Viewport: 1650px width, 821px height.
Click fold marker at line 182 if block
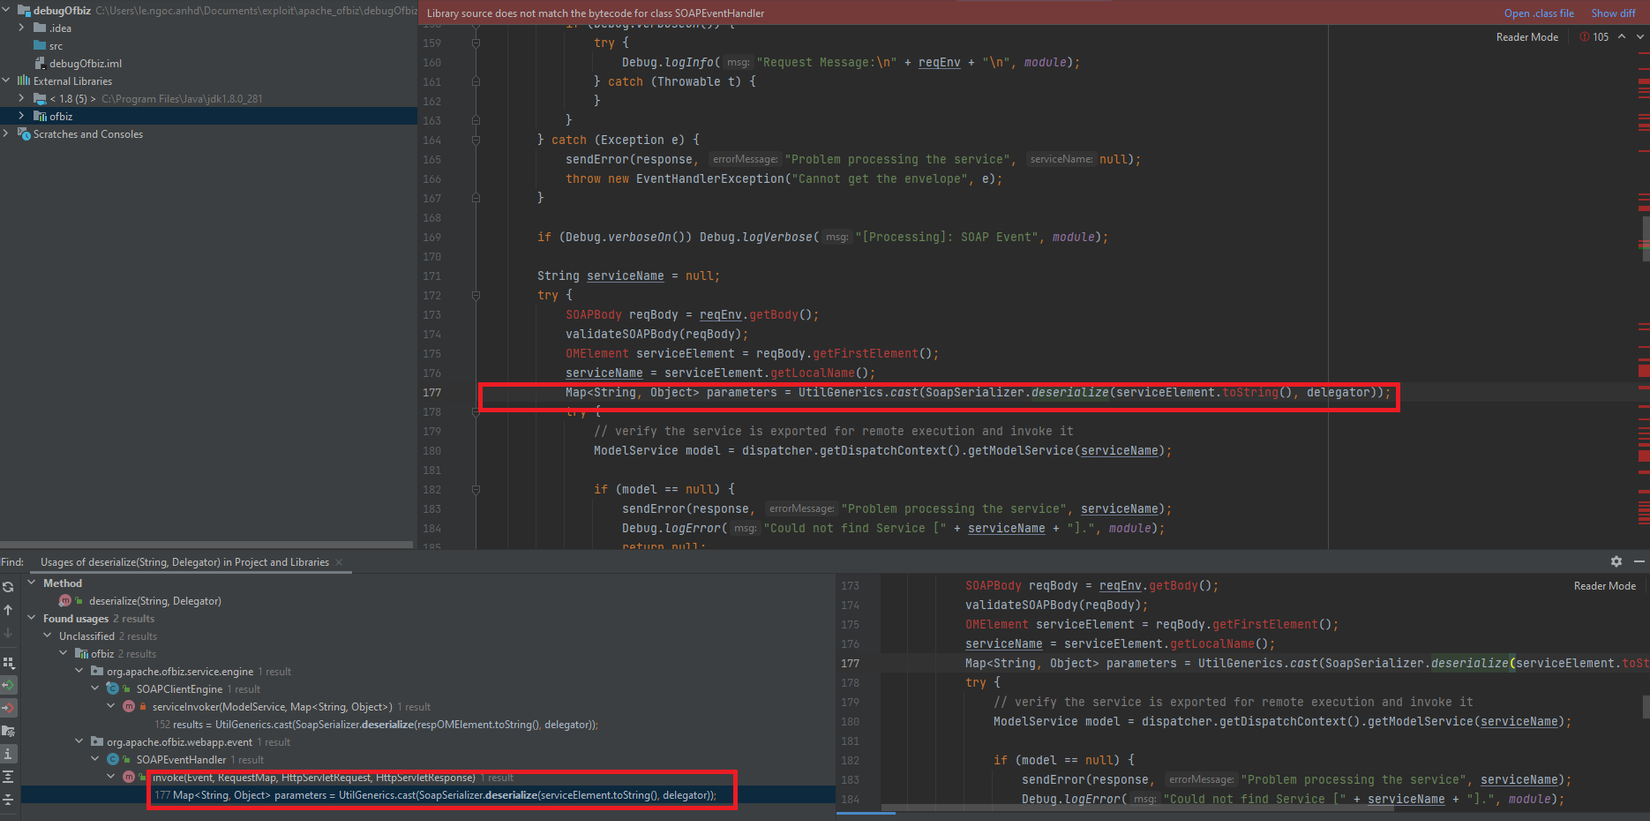pyautogui.click(x=476, y=490)
